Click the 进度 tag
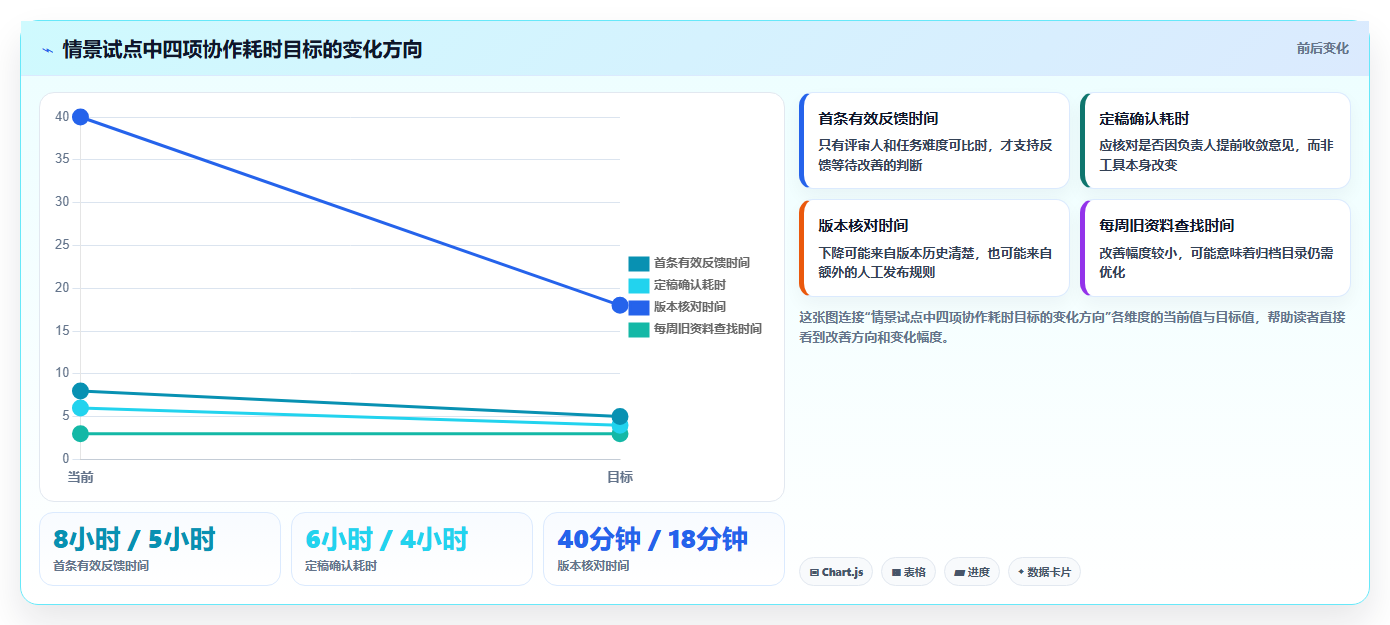1390x625 pixels. pyautogui.click(x=971, y=572)
